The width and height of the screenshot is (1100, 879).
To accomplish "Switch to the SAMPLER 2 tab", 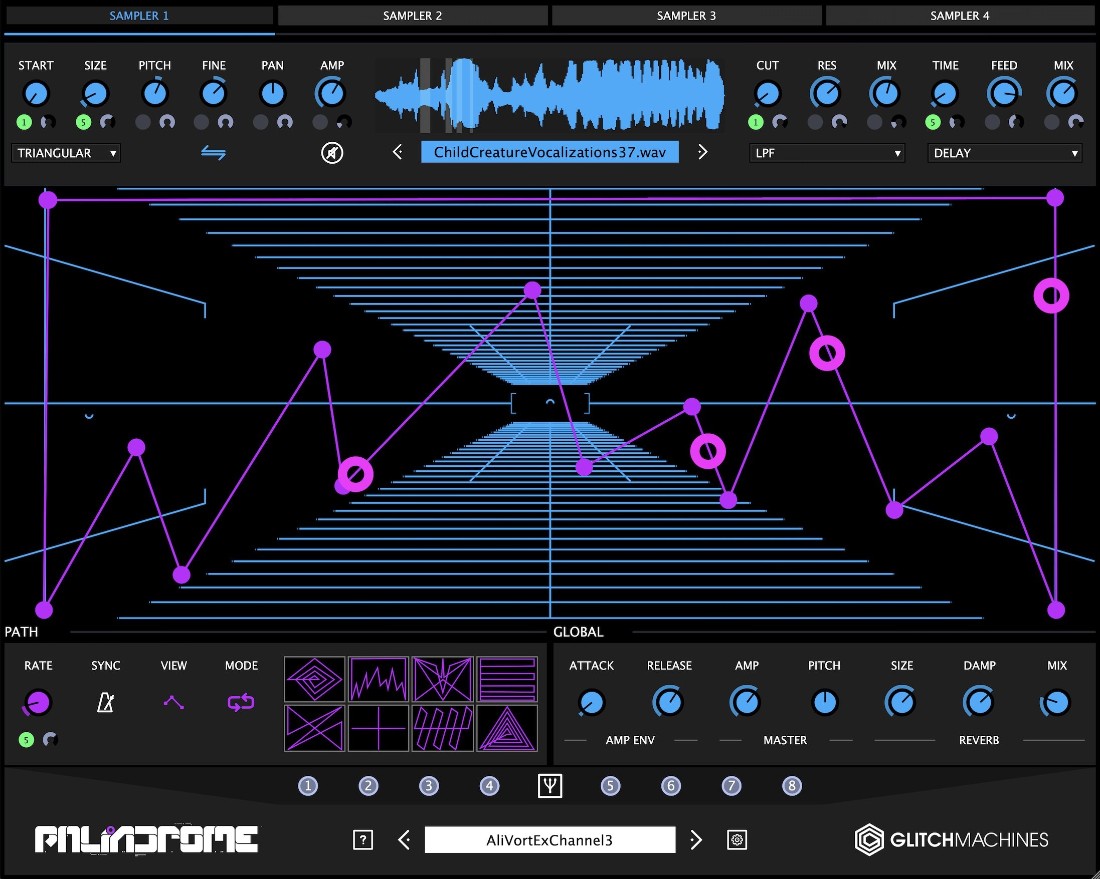I will [412, 16].
